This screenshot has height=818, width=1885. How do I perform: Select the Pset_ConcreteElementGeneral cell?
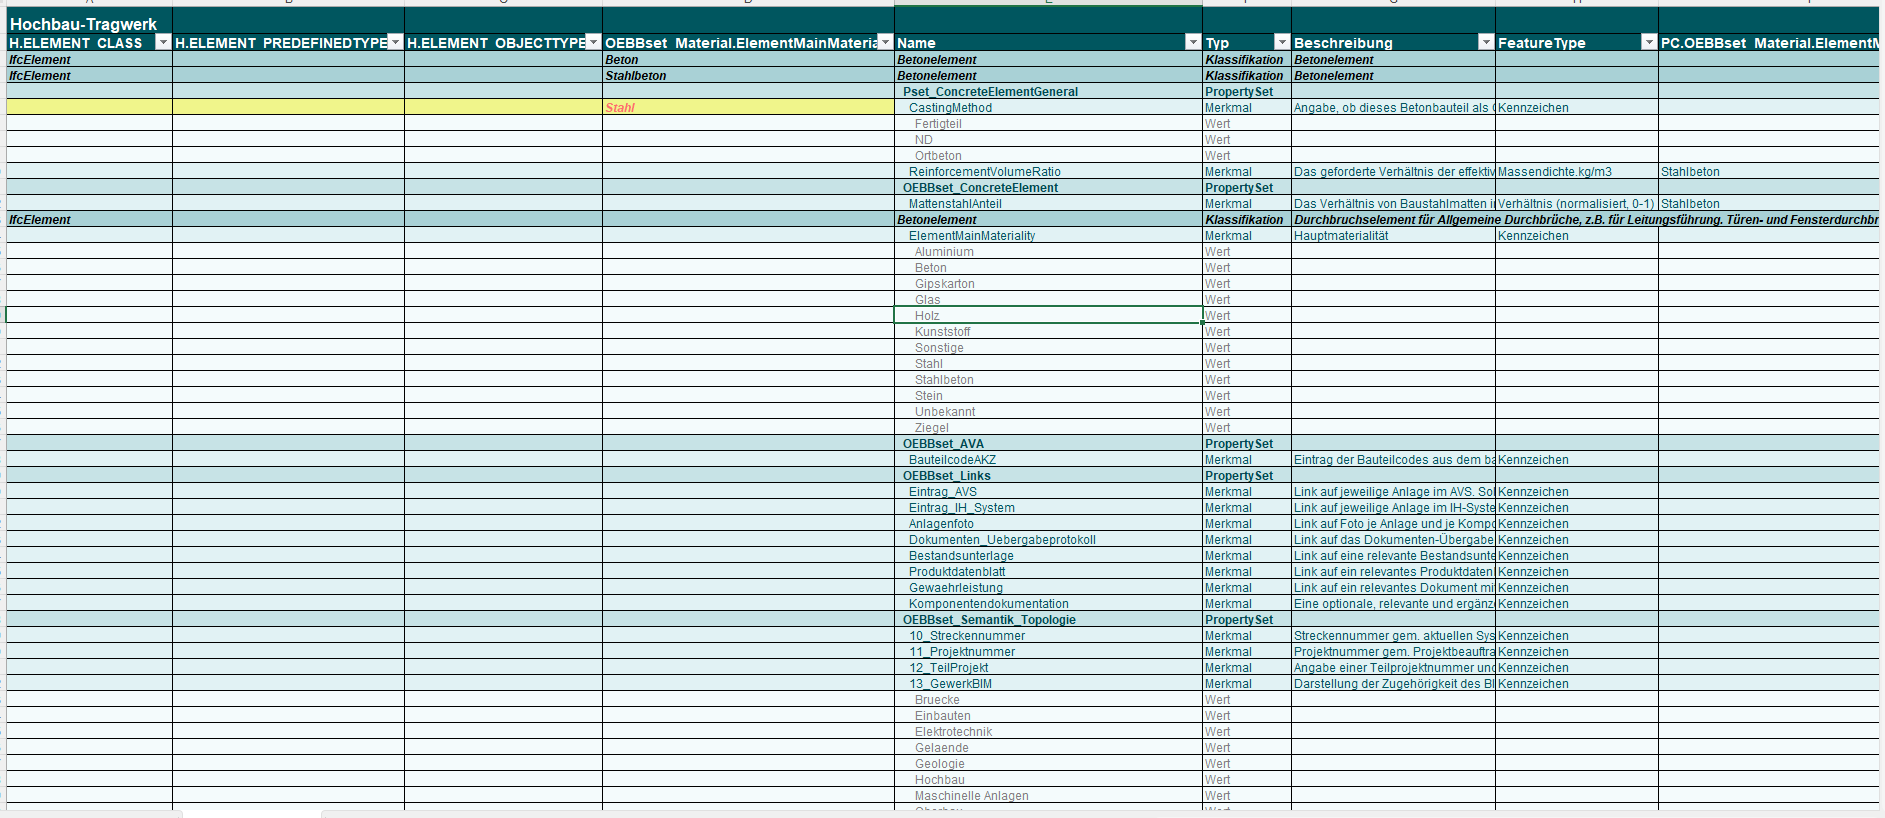[1048, 92]
